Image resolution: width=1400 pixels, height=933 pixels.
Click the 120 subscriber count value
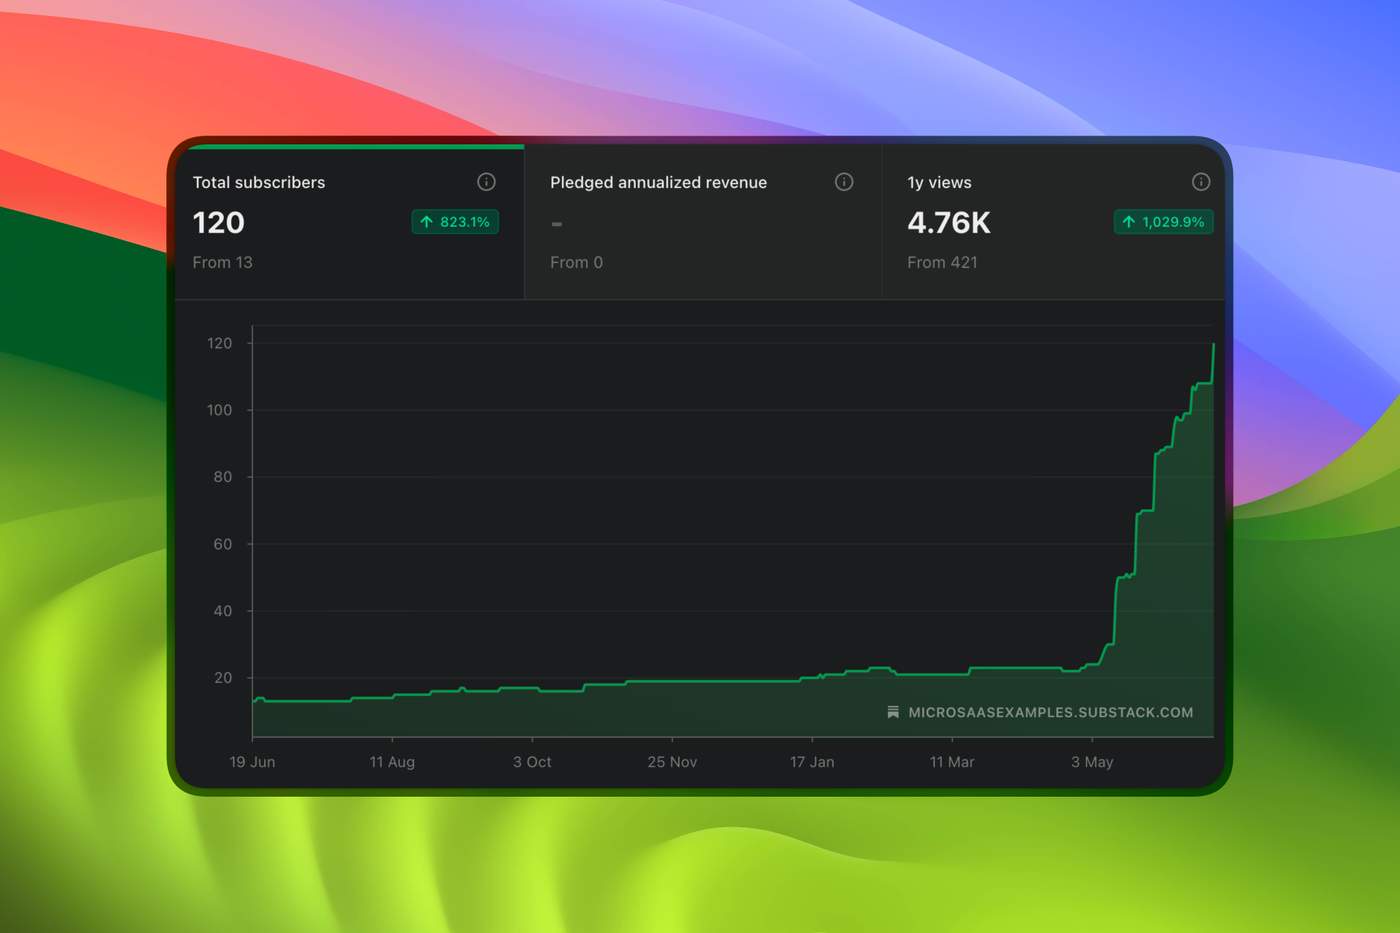[x=219, y=222]
